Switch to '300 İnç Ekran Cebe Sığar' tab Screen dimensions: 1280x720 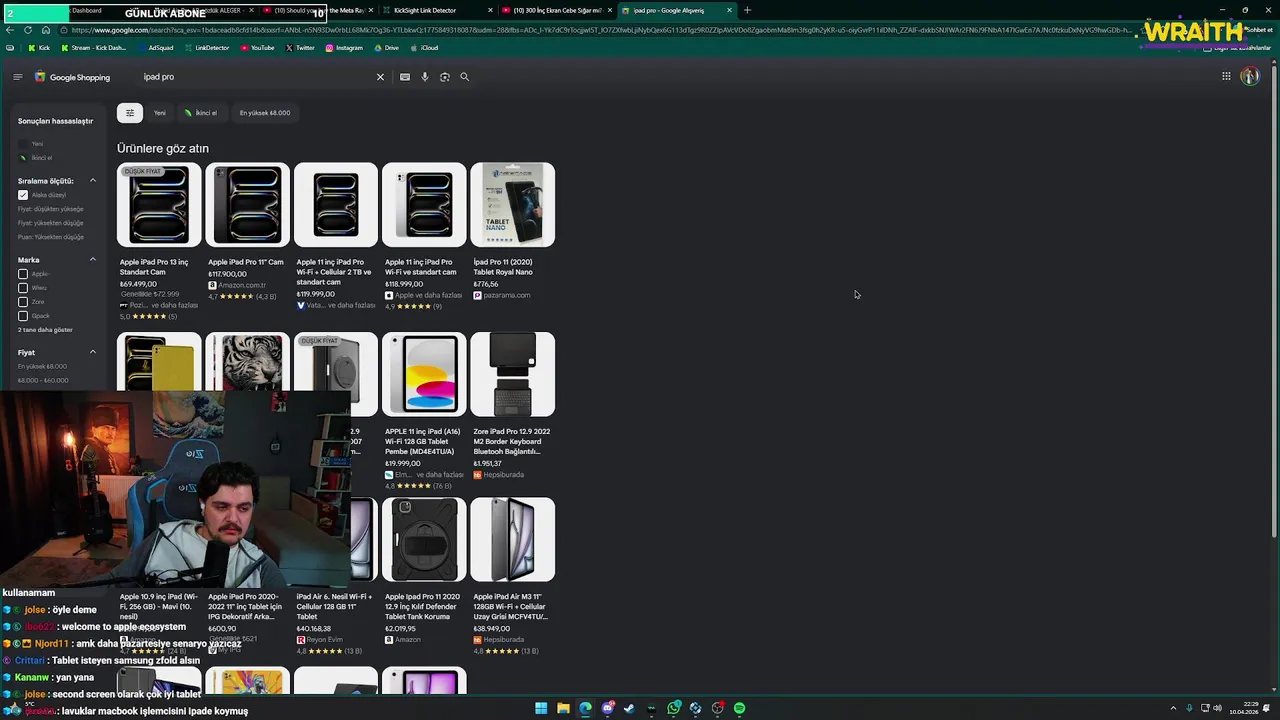coord(555,10)
